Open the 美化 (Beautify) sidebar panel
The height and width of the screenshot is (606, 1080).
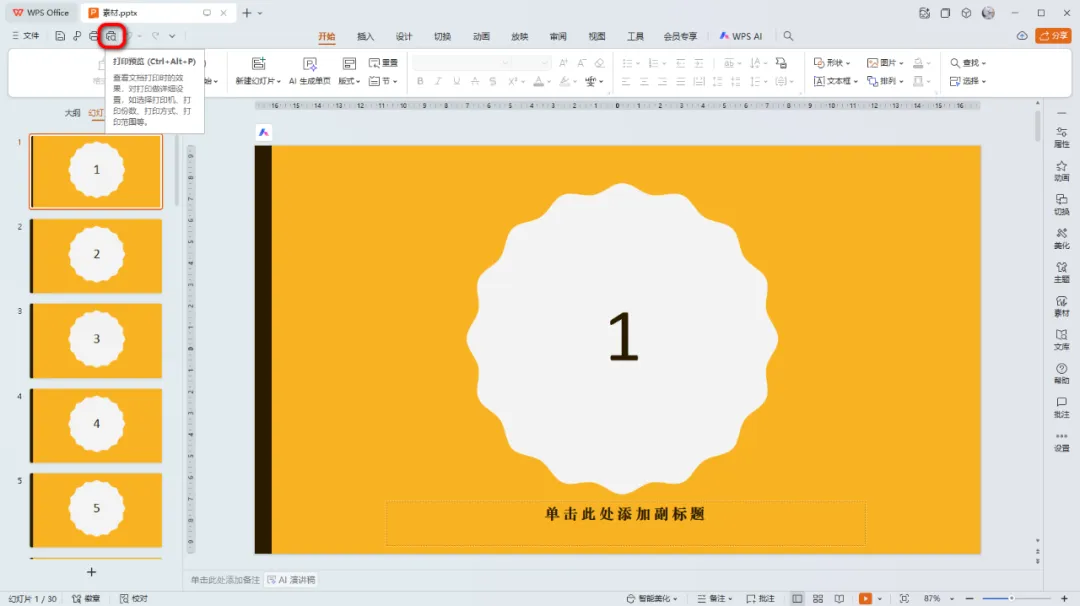[1061, 238]
